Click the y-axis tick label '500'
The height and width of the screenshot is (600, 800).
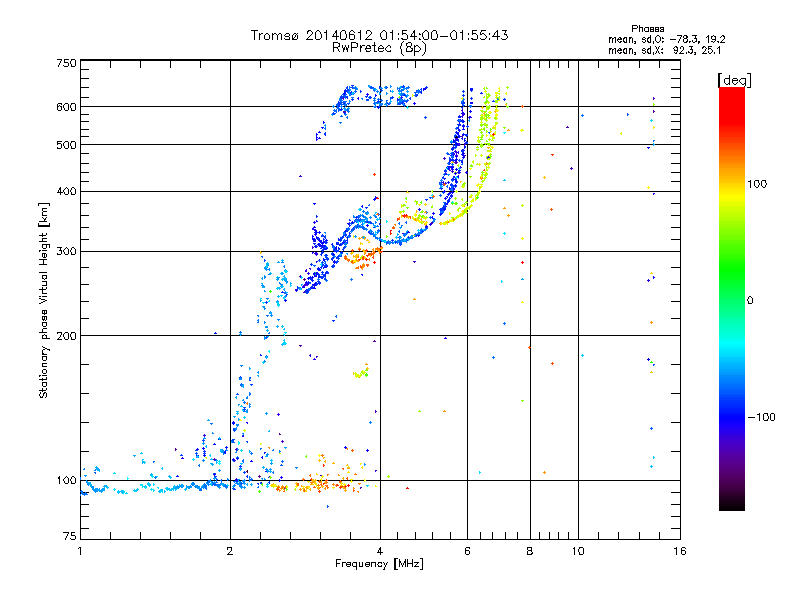pos(66,145)
